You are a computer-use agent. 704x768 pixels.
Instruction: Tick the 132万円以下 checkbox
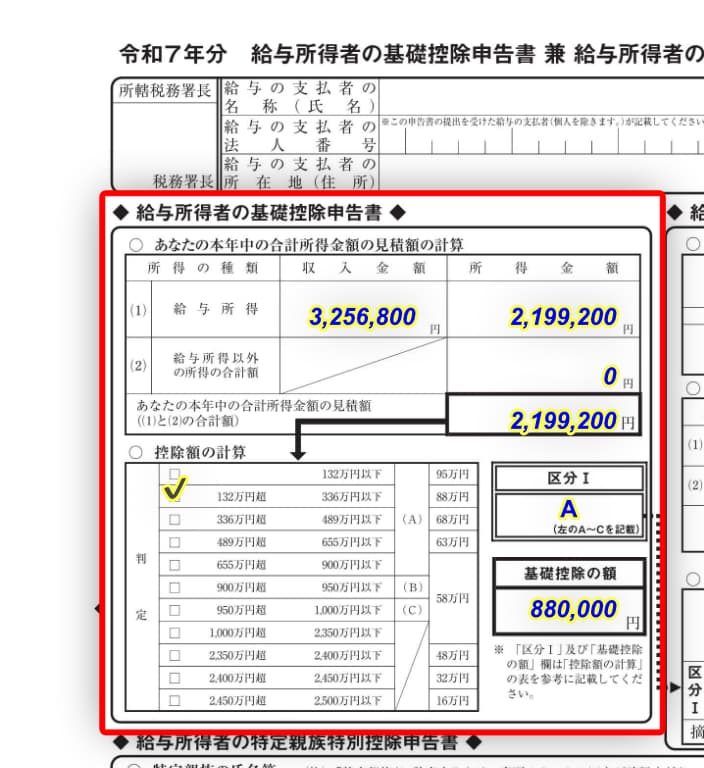click(x=175, y=473)
